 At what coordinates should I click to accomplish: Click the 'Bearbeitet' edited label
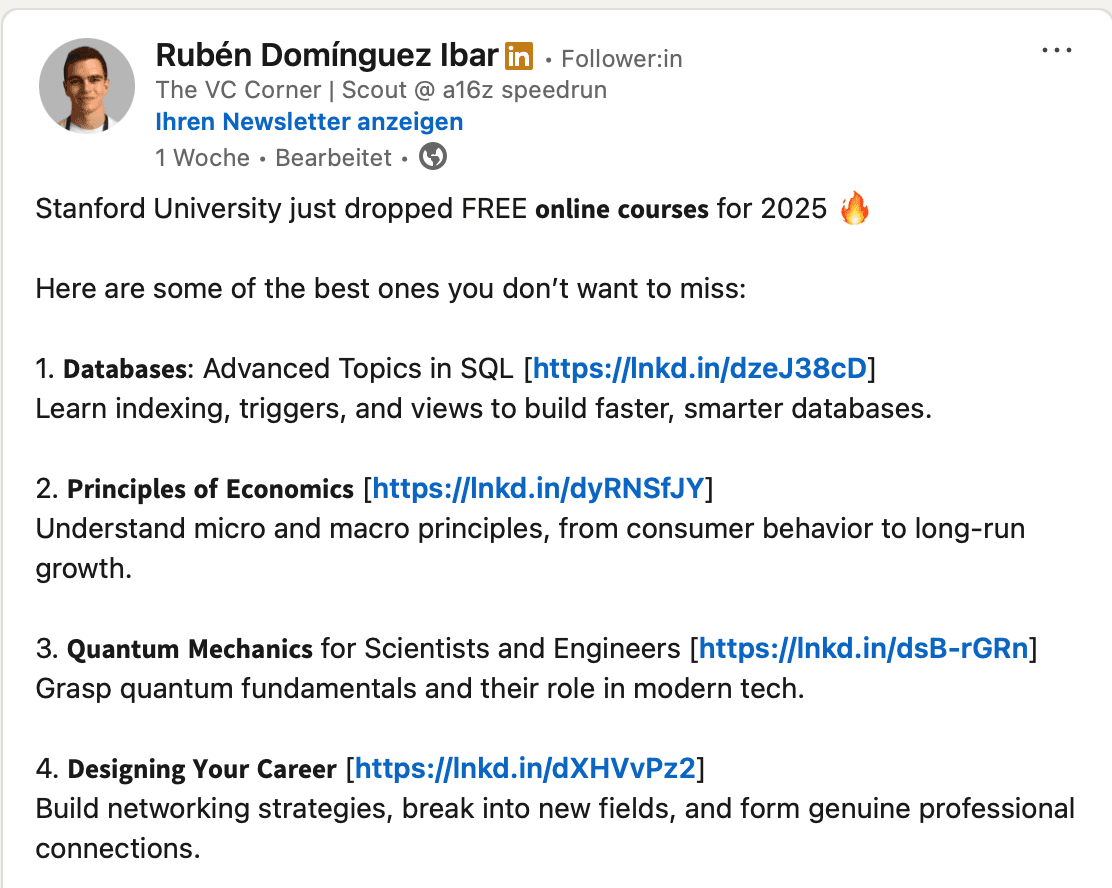(x=333, y=157)
